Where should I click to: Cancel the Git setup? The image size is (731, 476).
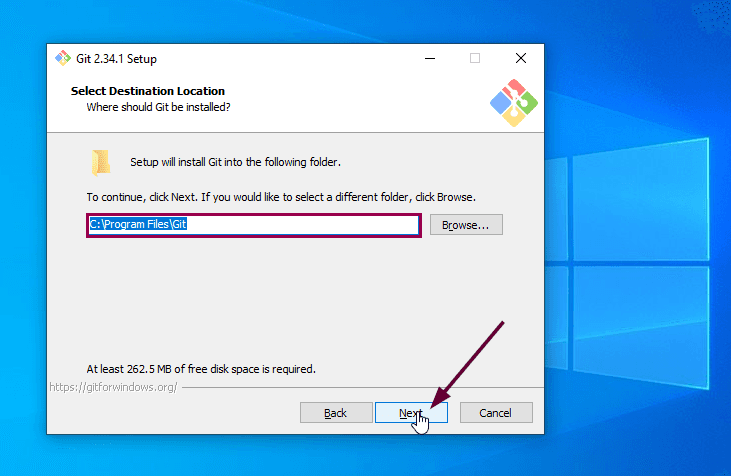[496, 413]
